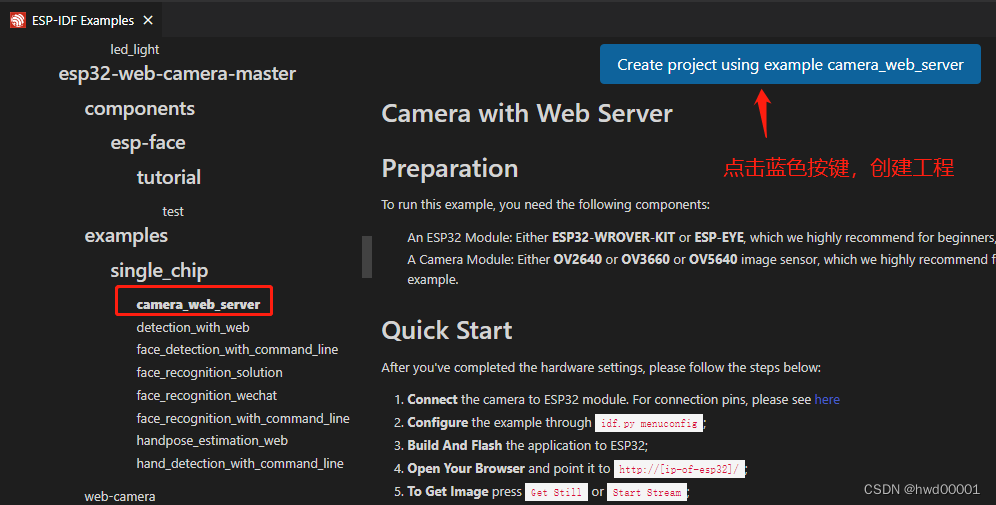Image resolution: width=996 pixels, height=505 pixels.
Task: Click the OV3660 sensor name
Action: (645, 260)
